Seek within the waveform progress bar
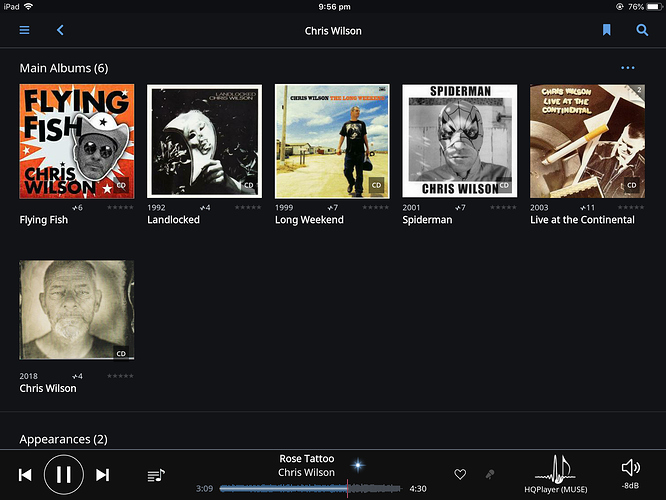This screenshot has width=666, height=500. point(310,489)
